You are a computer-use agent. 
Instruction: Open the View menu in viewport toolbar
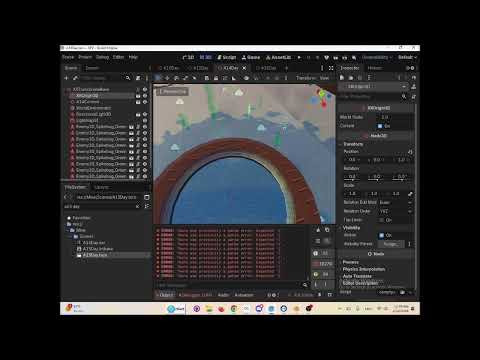click(324, 78)
